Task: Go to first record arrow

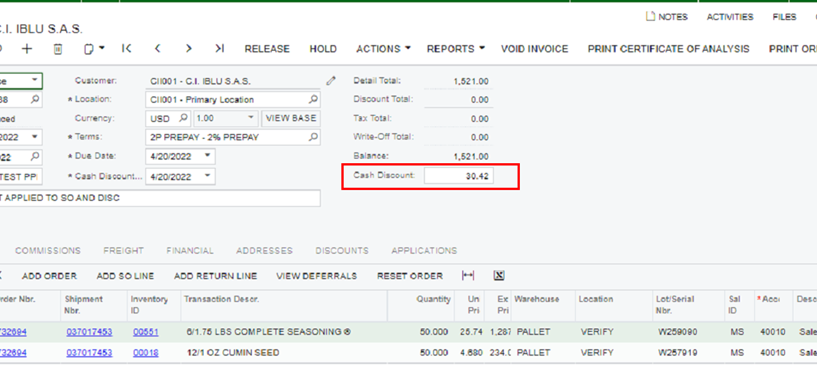Action: (126, 48)
